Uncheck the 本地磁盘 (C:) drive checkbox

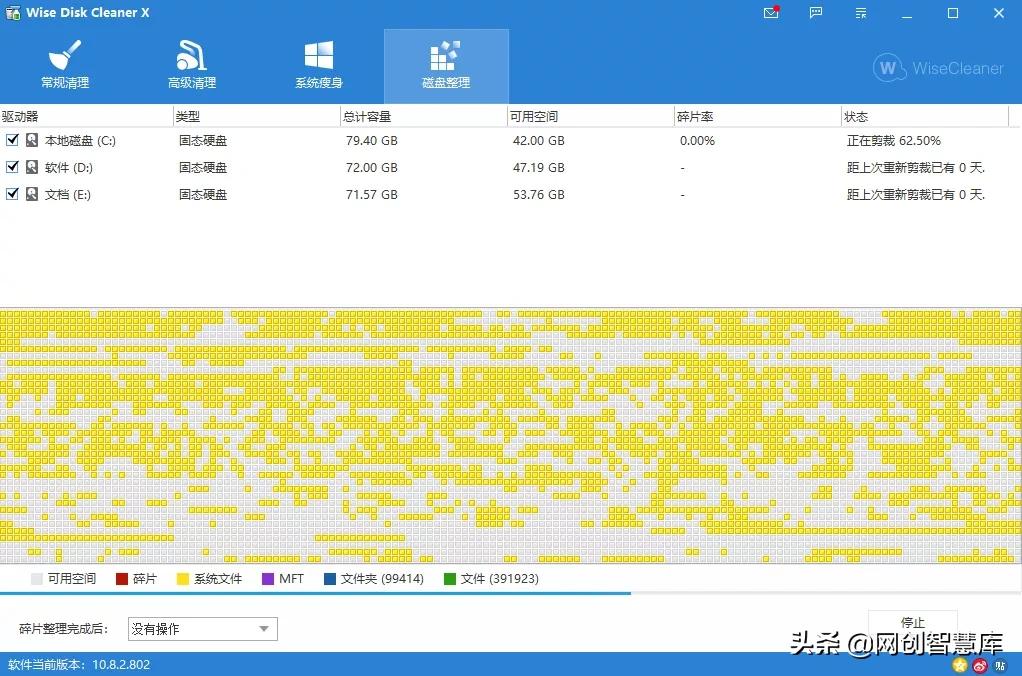[13, 140]
